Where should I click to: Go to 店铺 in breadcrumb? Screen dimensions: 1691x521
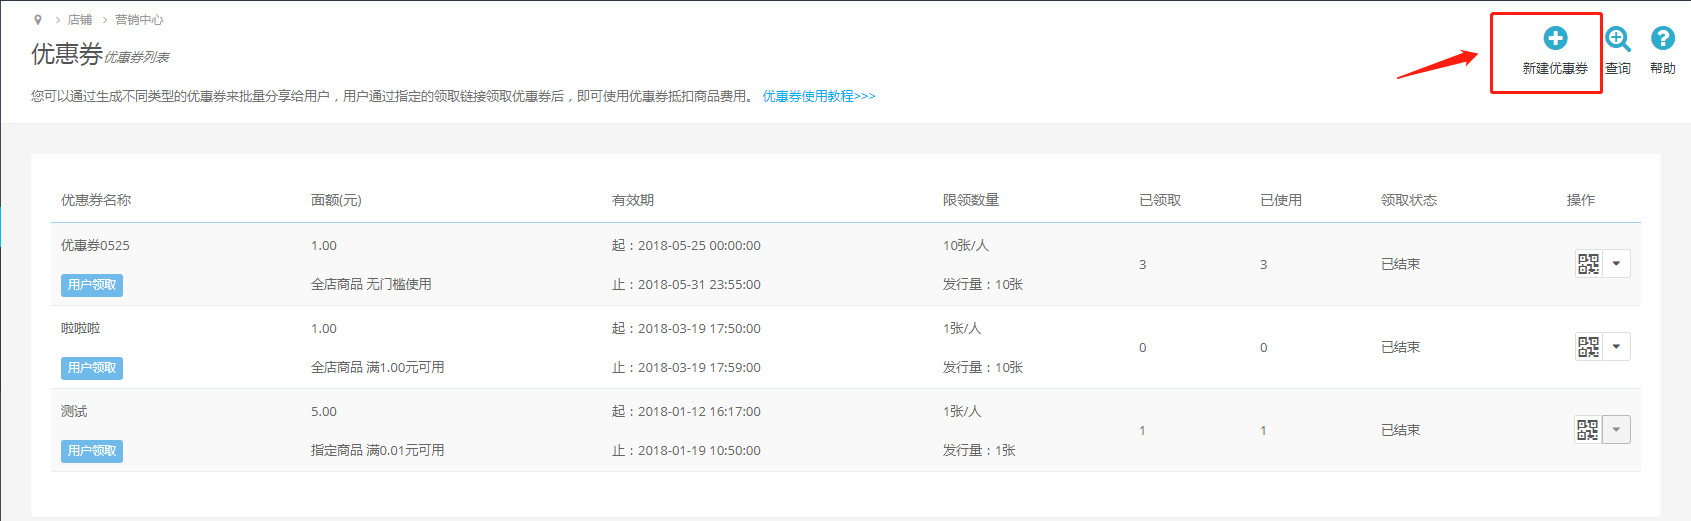tap(80, 20)
